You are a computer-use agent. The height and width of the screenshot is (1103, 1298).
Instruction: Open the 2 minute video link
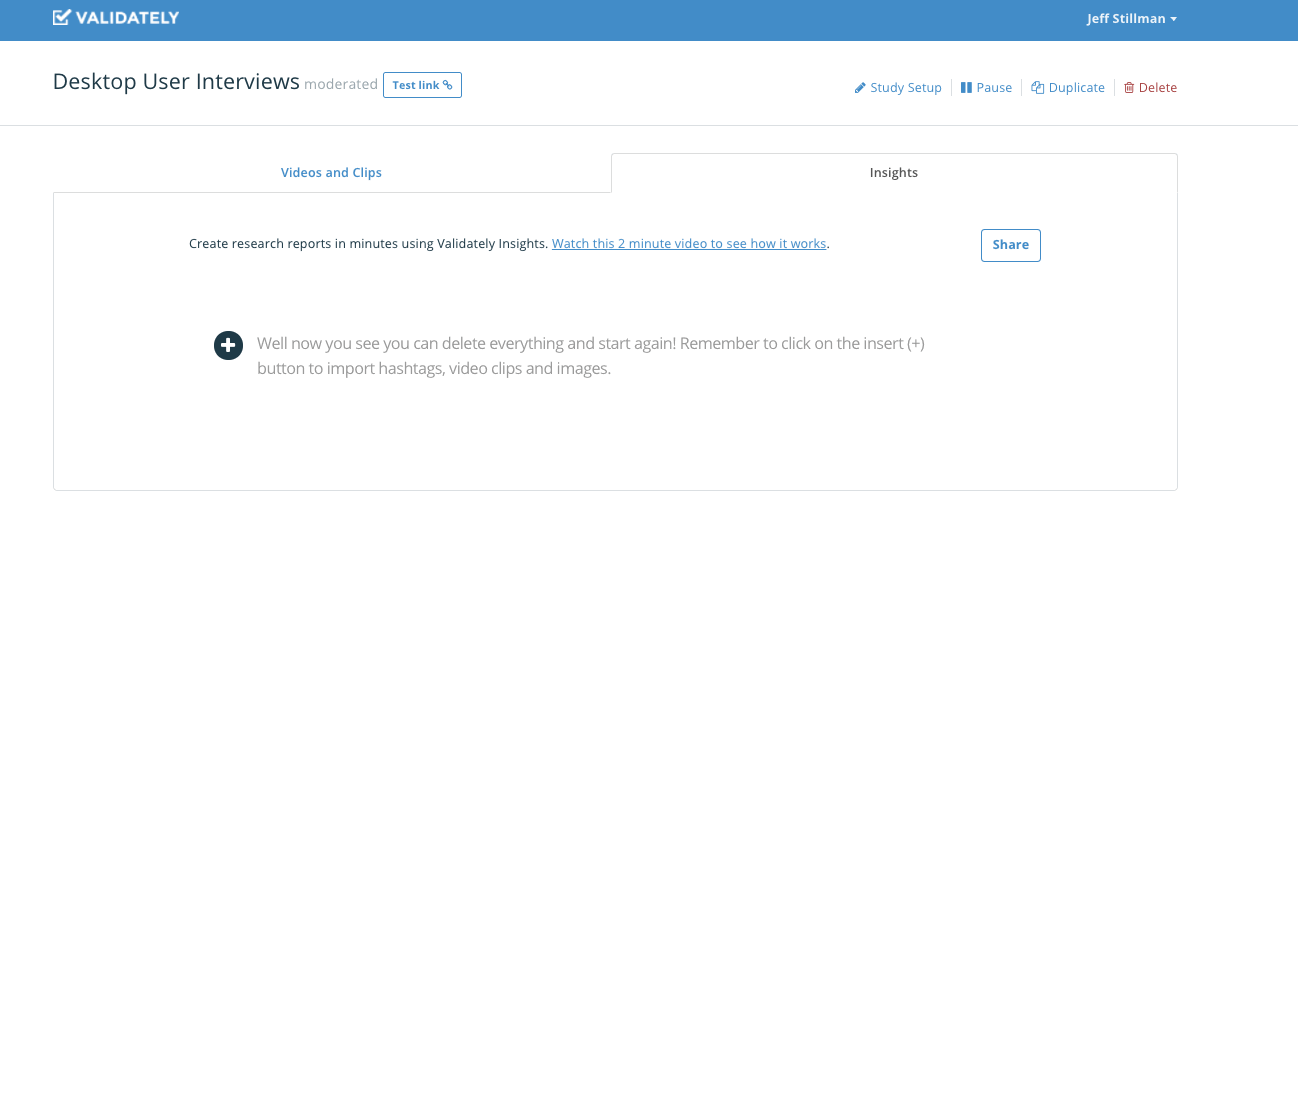(689, 244)
